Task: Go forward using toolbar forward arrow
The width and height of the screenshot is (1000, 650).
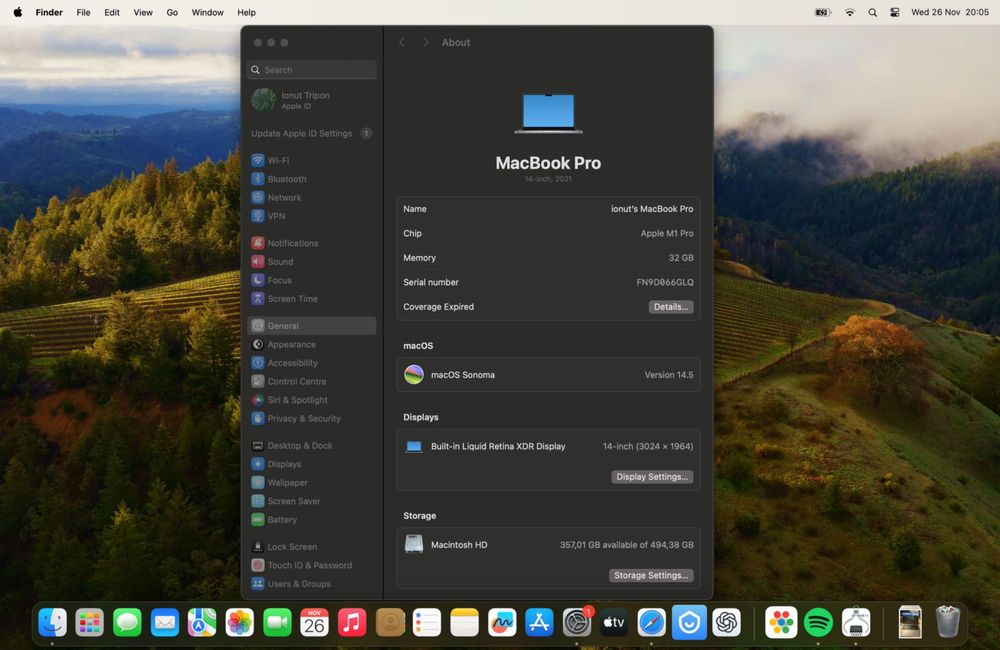Action: (425, 42)
